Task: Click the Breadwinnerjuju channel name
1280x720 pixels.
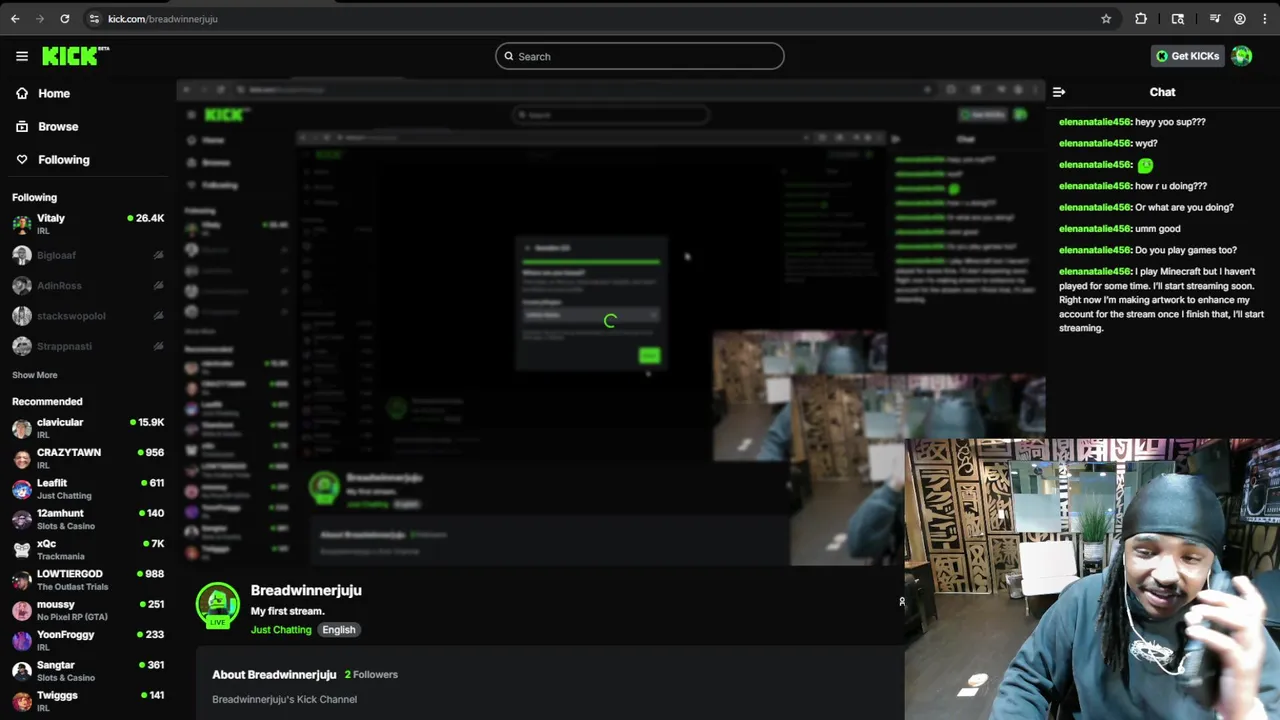Action: pyautogui.click(x=306, y=590)
